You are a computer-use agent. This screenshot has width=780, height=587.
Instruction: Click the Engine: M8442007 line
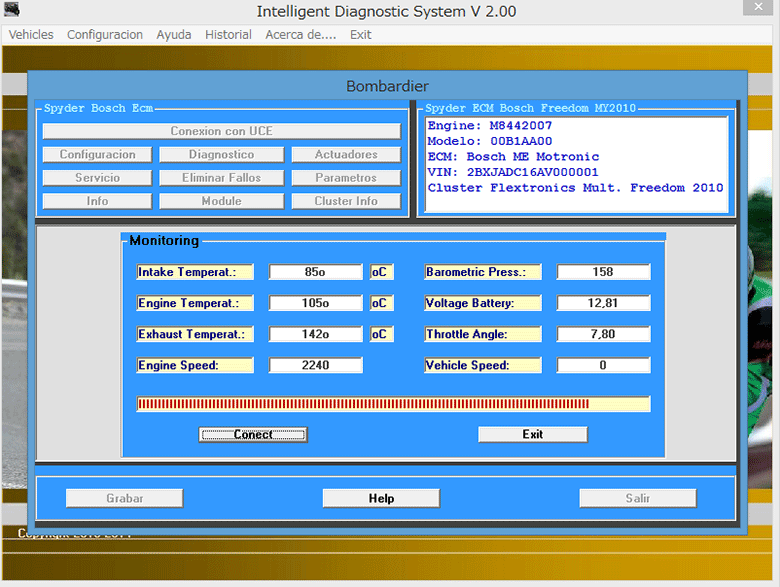coord(489,125)
